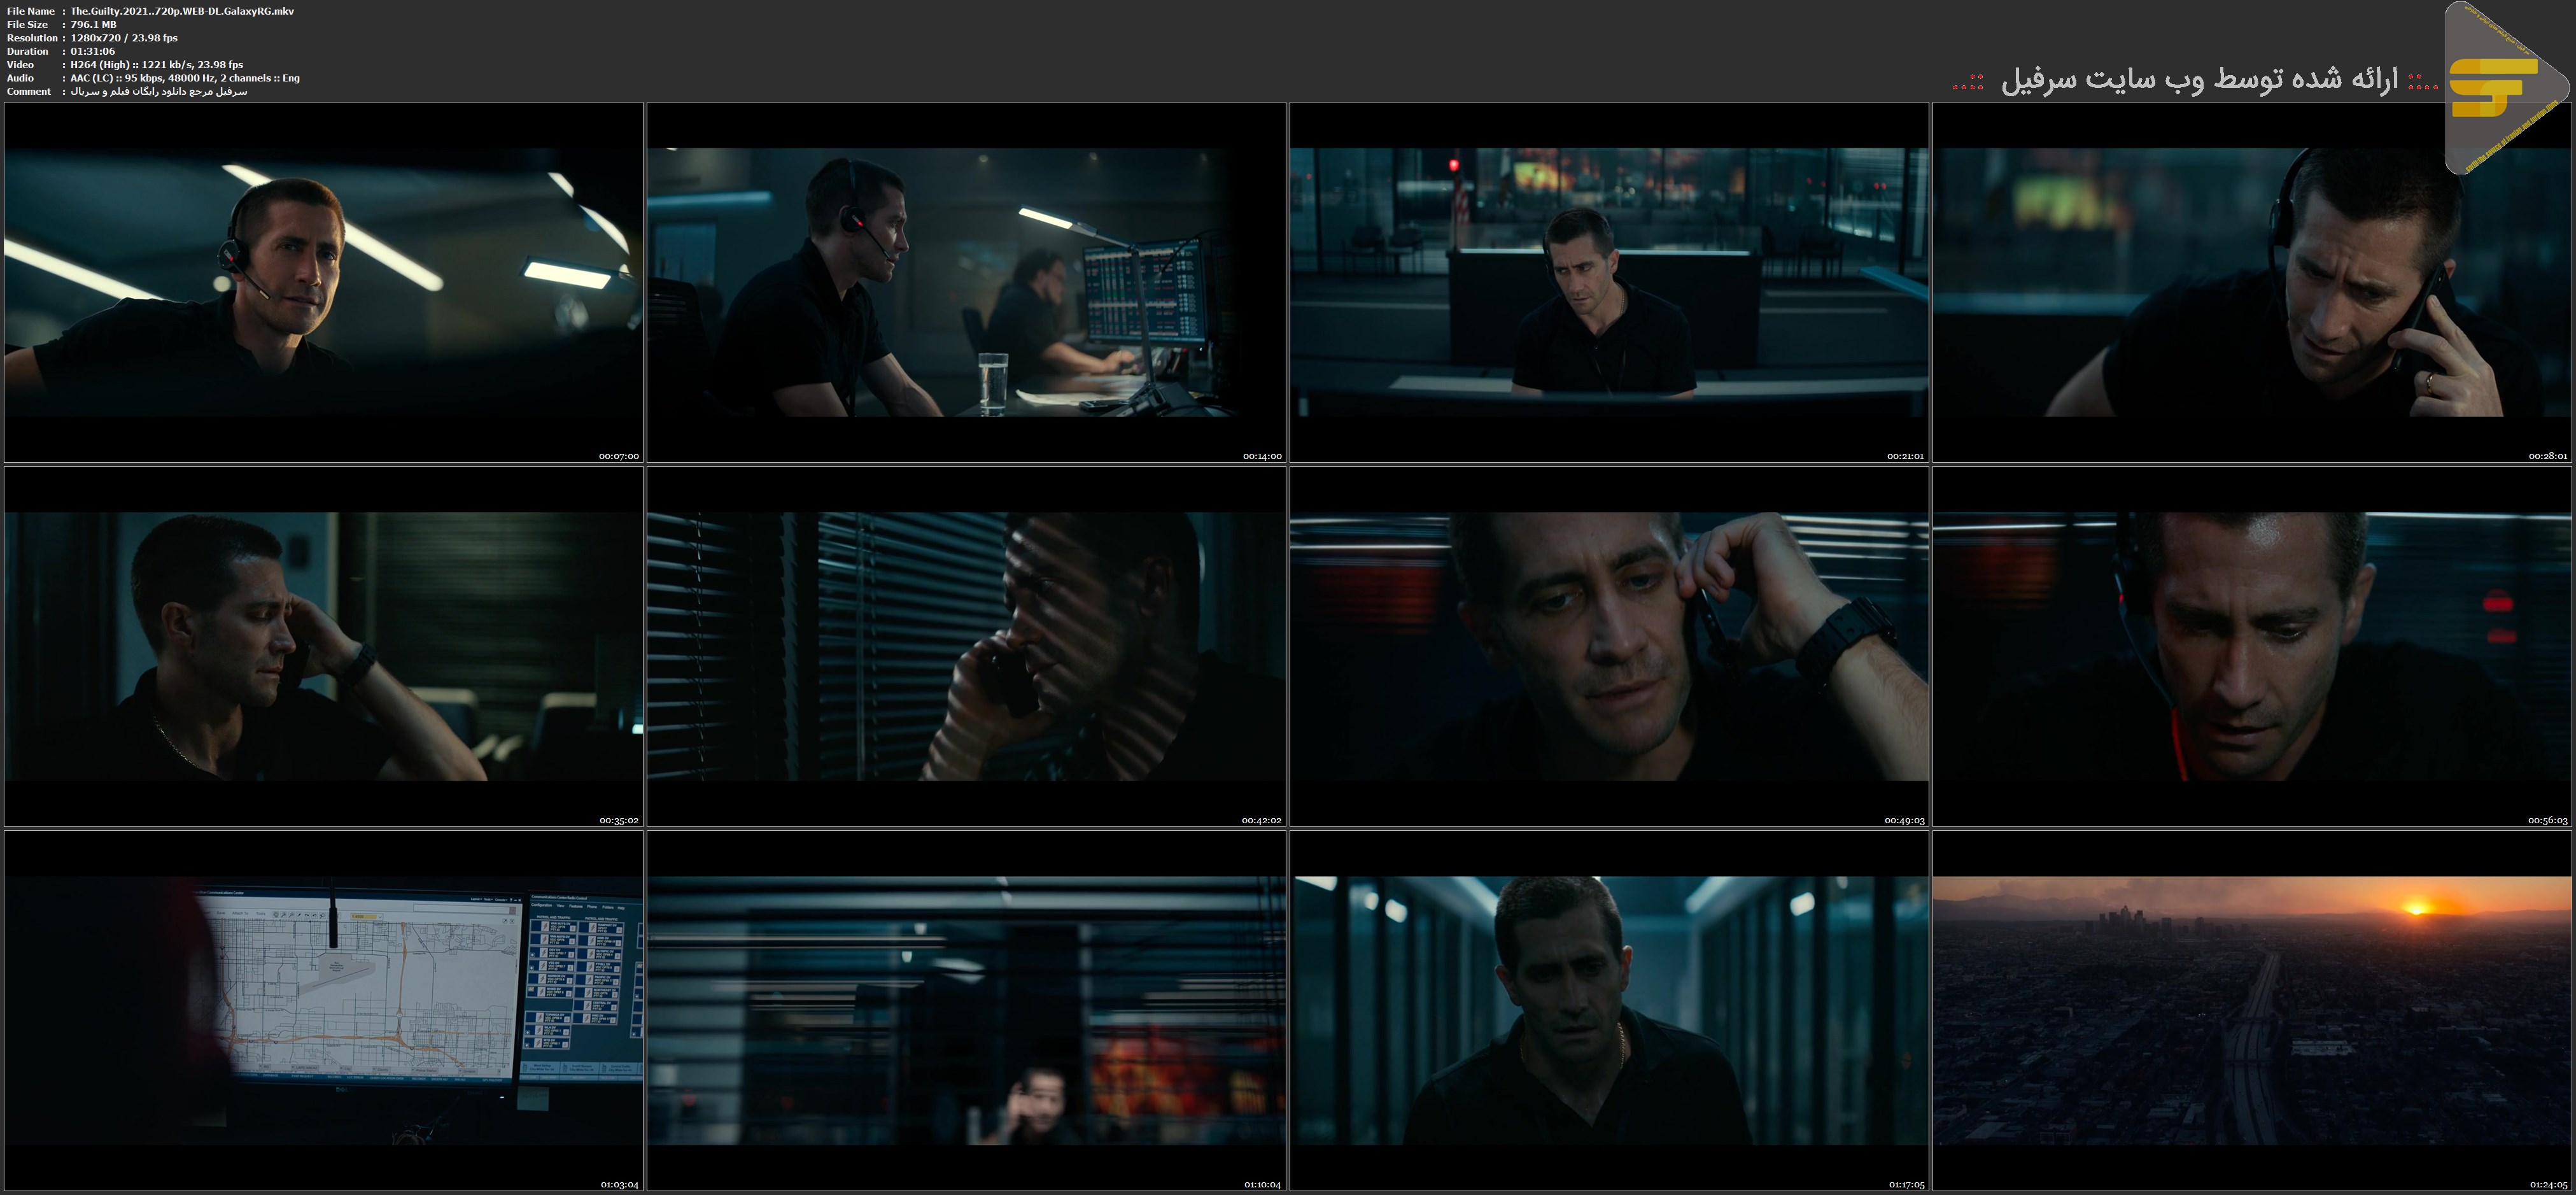Click the Persian Comment text
The image size is (2576, 1195).
(x=158, y=91)
